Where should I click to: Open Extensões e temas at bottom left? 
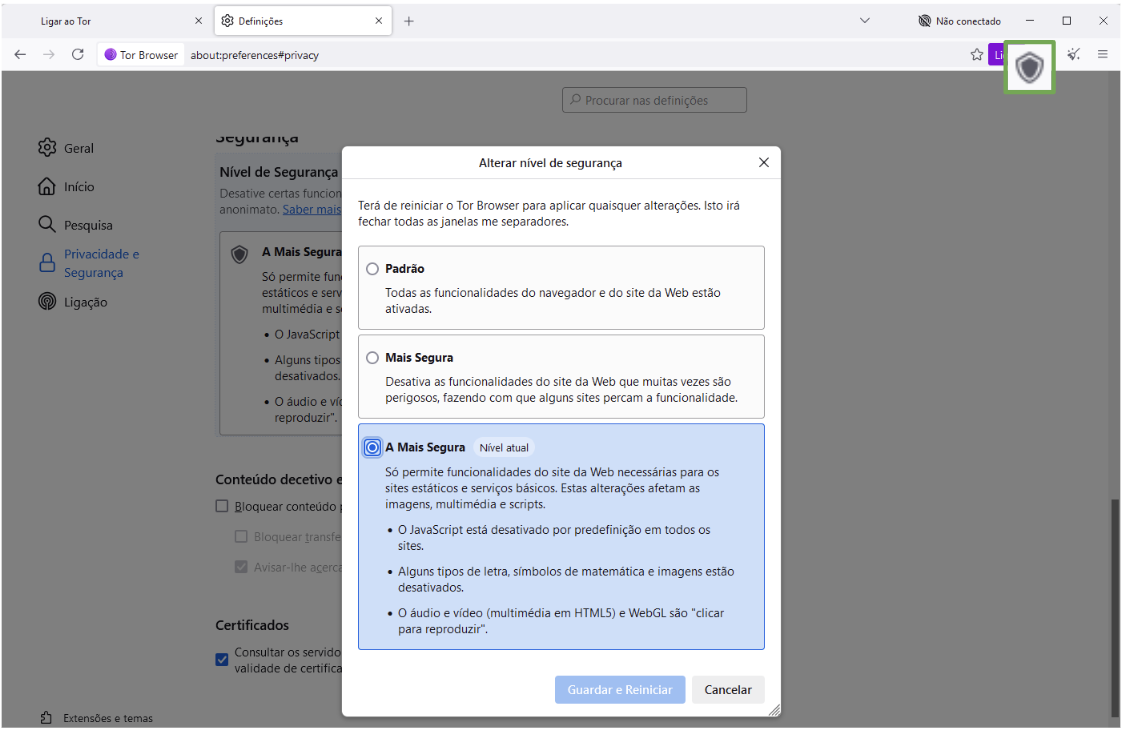click(x=88, y=717)
